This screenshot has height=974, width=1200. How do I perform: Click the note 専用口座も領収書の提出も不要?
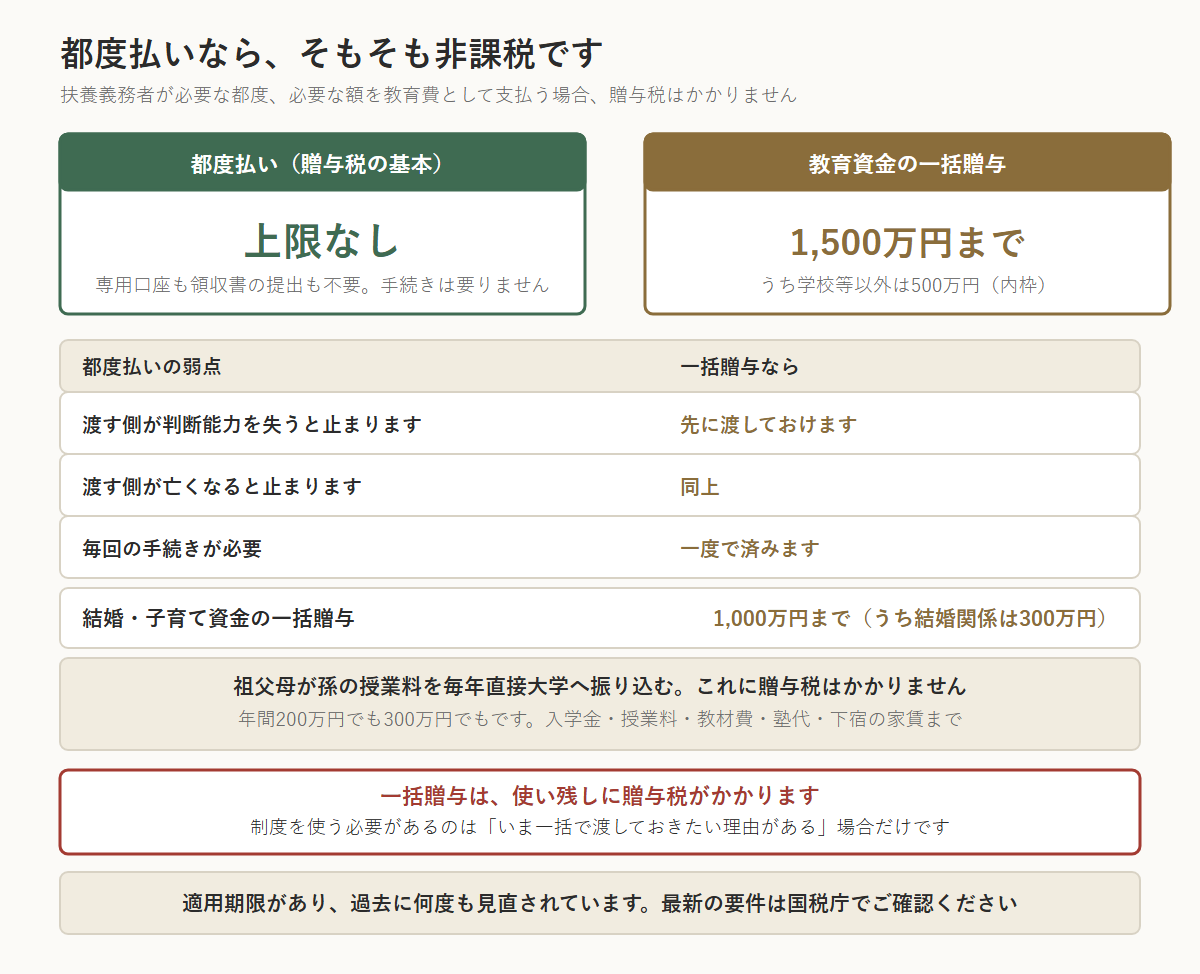pyautogui.click(x=323, y=285)
